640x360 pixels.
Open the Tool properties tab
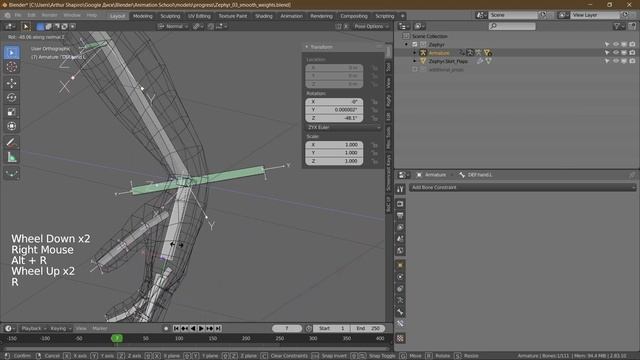click(400, 189)
